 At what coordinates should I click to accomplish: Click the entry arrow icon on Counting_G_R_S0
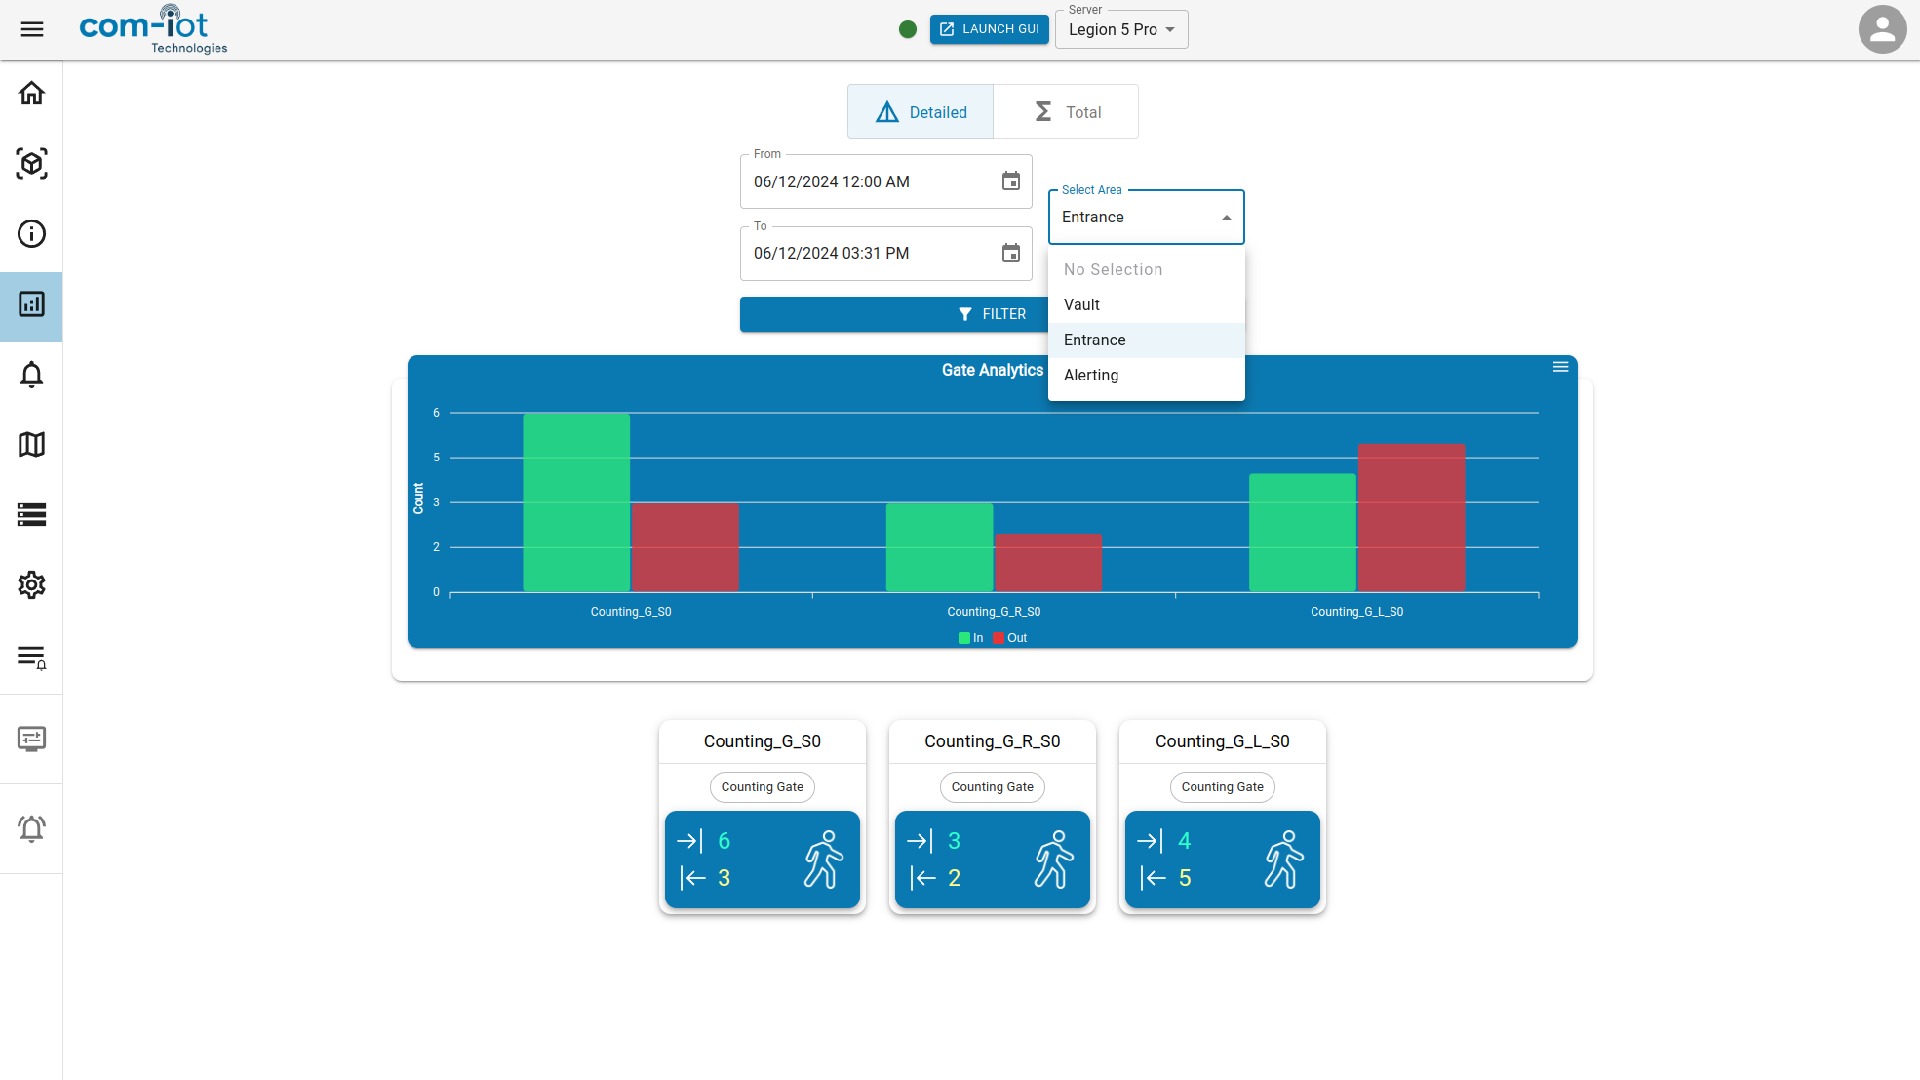coord(920,841)
